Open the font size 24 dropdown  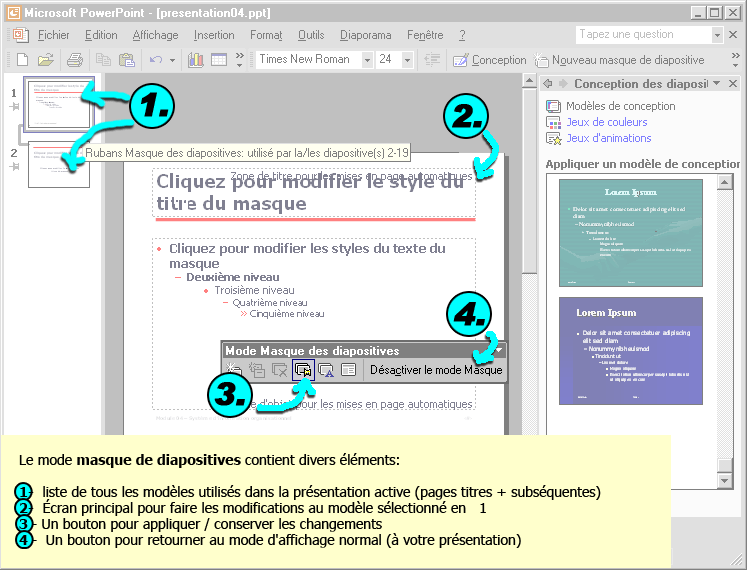[x=407, y=60]
